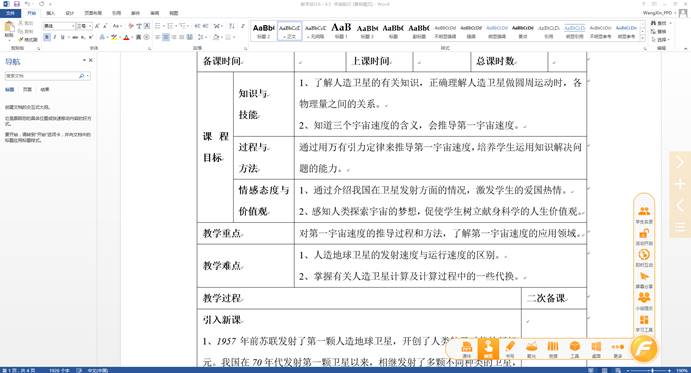Click the orange padlock icon in the side panel
This screenshot has width=691, height=373.
point(644,233)
